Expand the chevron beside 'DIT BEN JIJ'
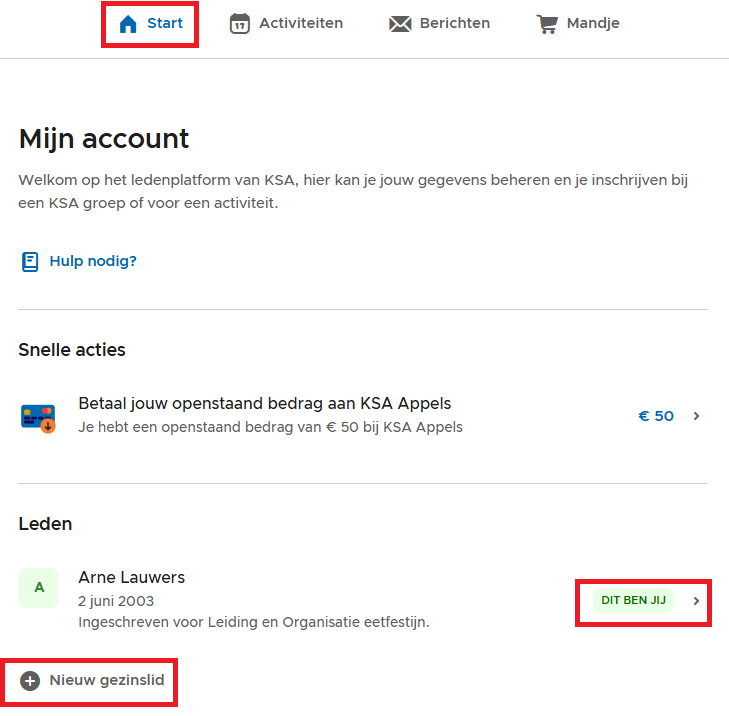This screenshot has width=729, height=716. click(x=697, y=601)
